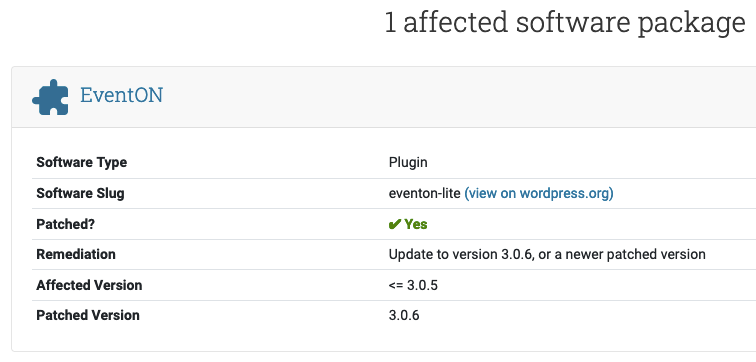This screenshot has height=362, width=756.
Task: Click the 'or a newer patched version' phrase
Action: coord(622,254)
